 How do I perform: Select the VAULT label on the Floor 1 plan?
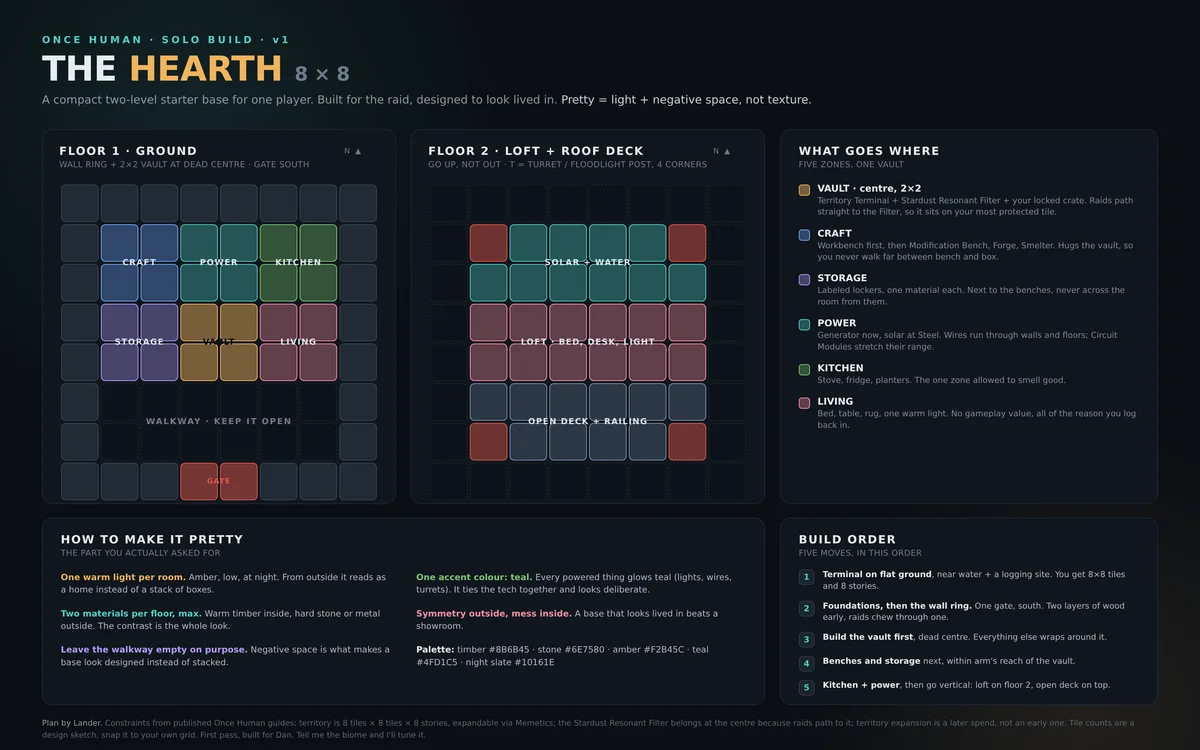(219, 342)
